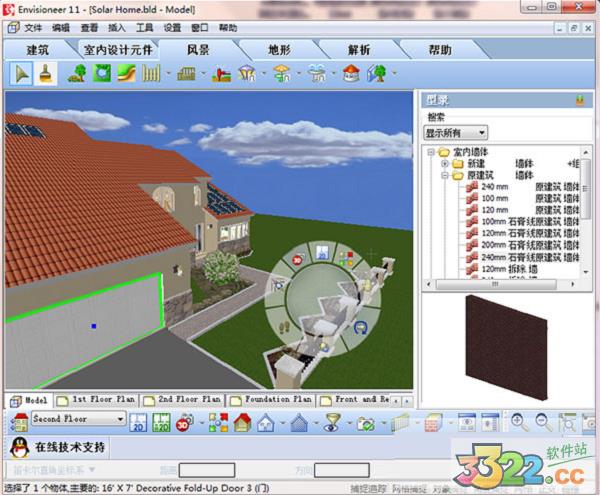Screen dimensions: 600x495
Task: Click the terrain path tool icon
Action: (126, 73)
